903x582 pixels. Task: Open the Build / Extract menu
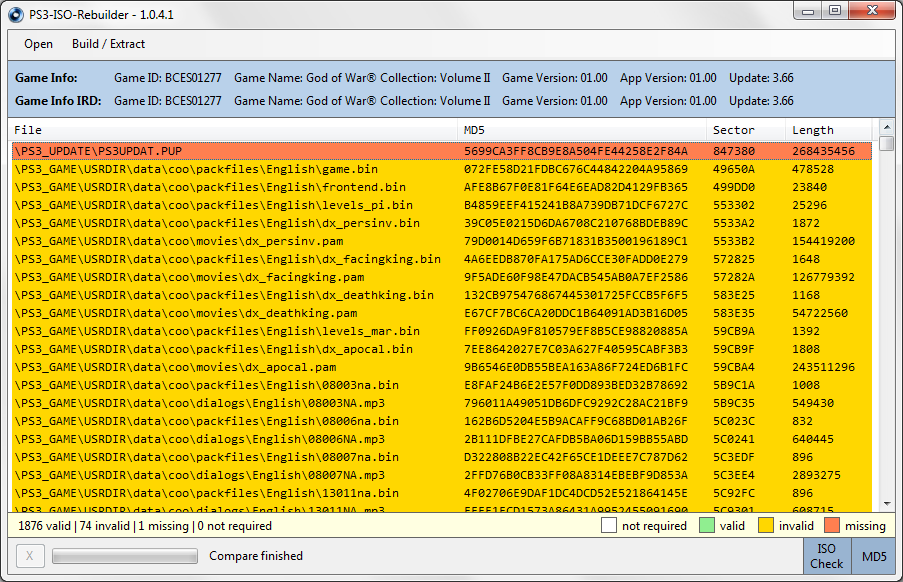pyautogui.click(x=108, y=44)
